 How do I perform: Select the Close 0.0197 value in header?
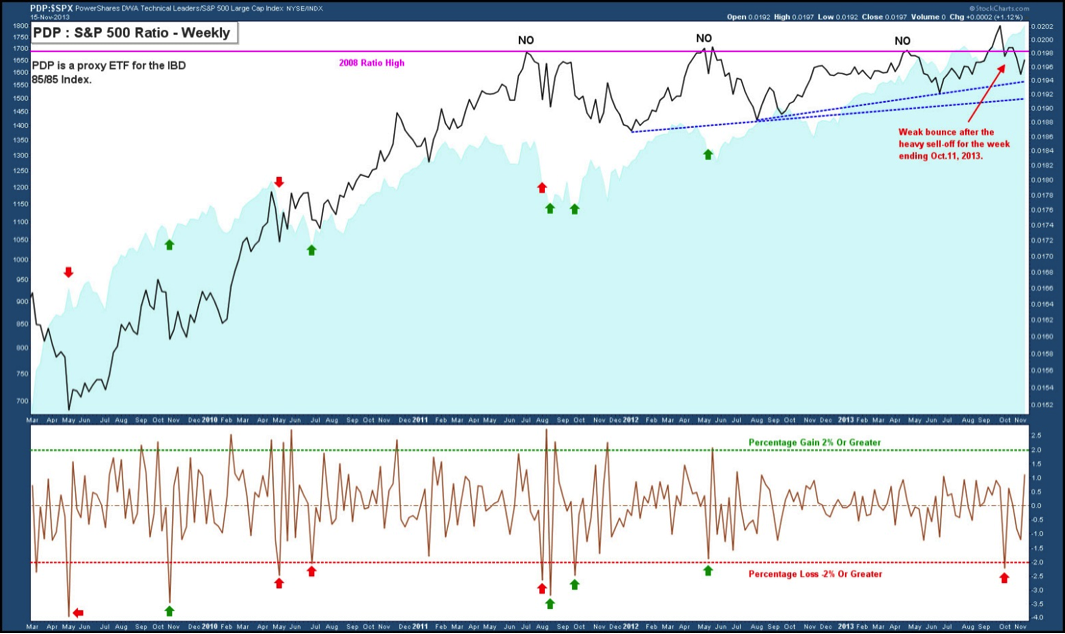[885, 17]
